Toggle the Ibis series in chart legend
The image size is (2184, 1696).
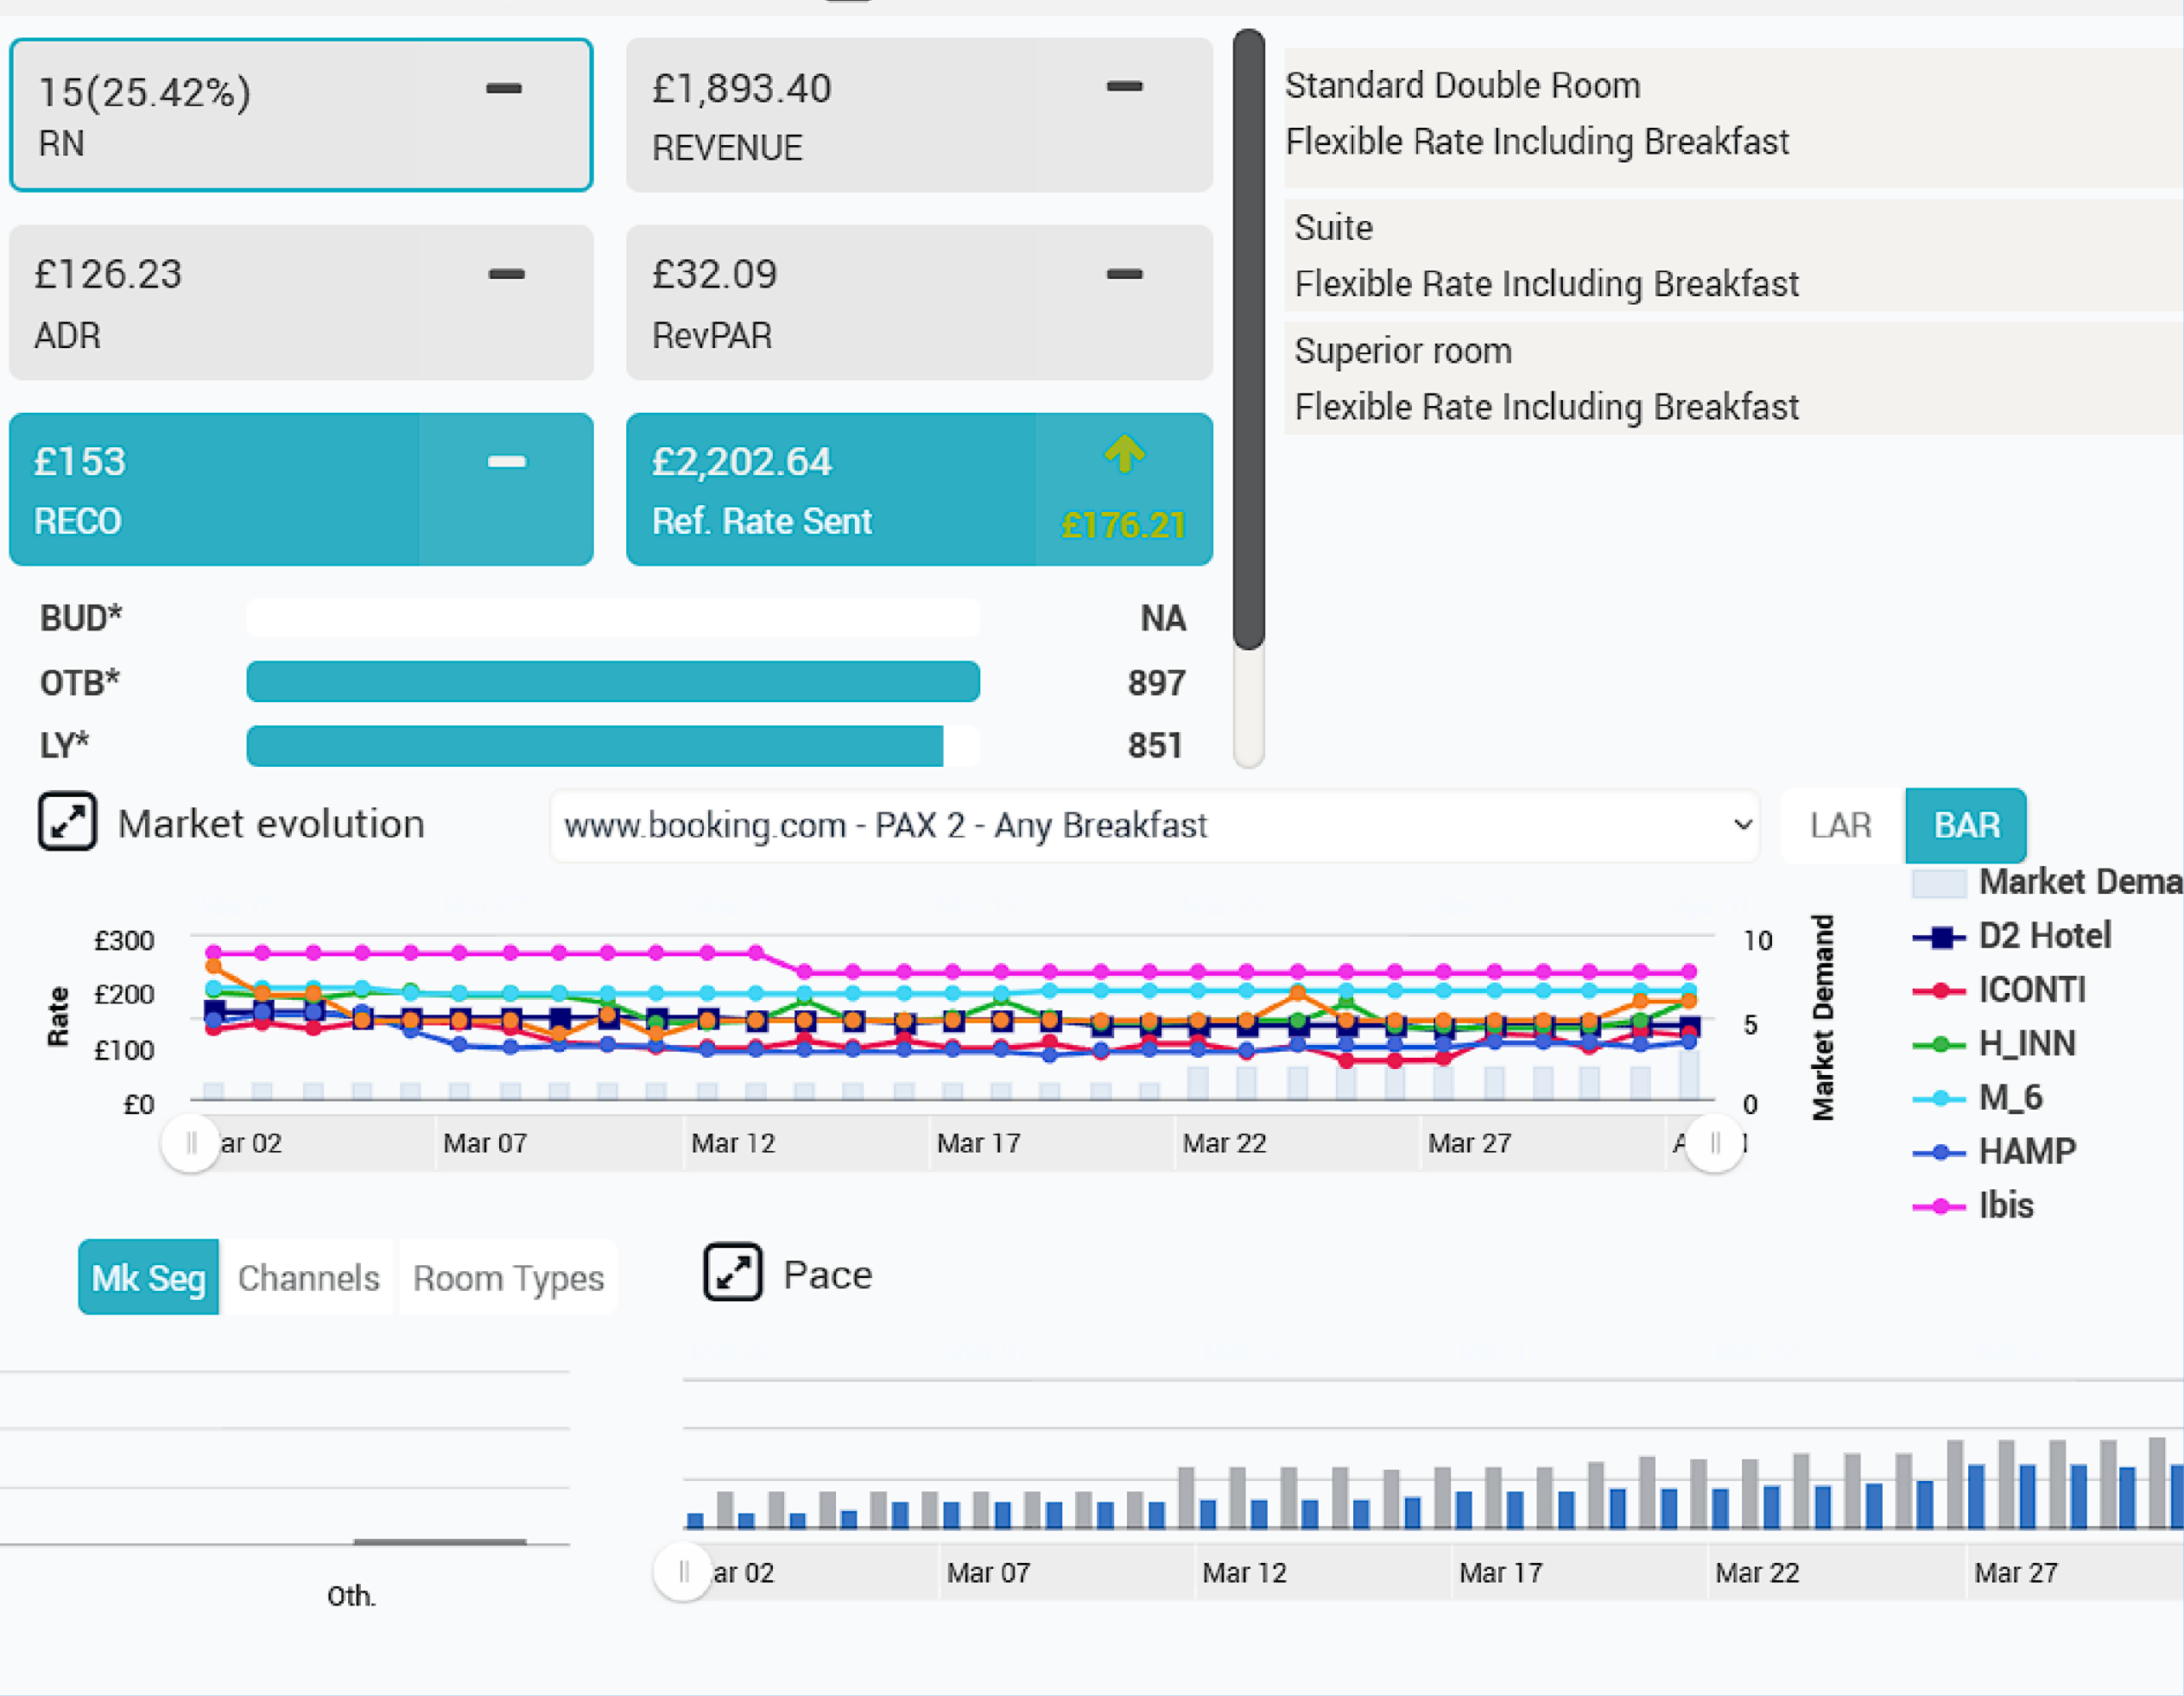point(1973,1206)
